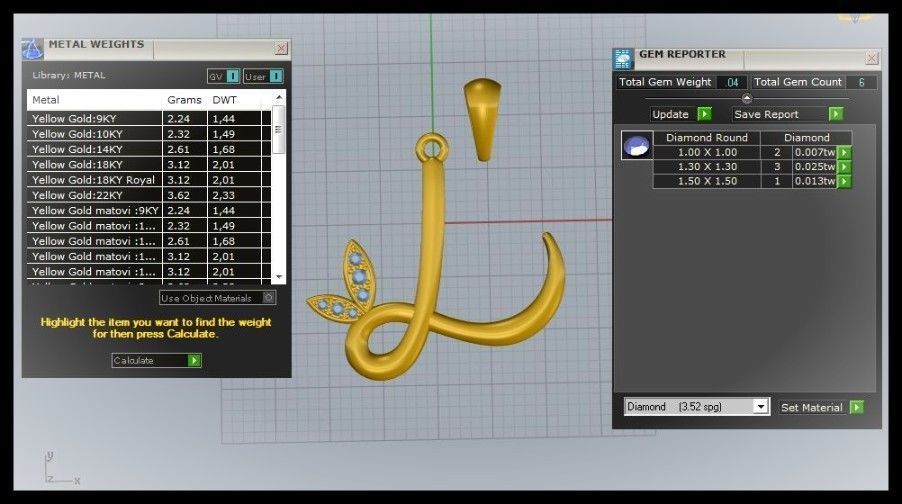The height and width of the screenshot is (504, 902).
Task: Click the Calculate button
Action: (x=156, y=360)
